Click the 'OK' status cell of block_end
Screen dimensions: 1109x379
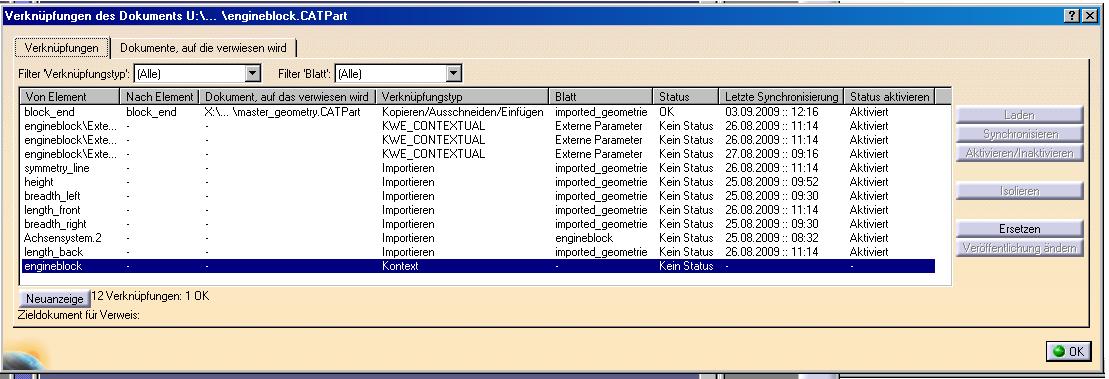(667, 112)
